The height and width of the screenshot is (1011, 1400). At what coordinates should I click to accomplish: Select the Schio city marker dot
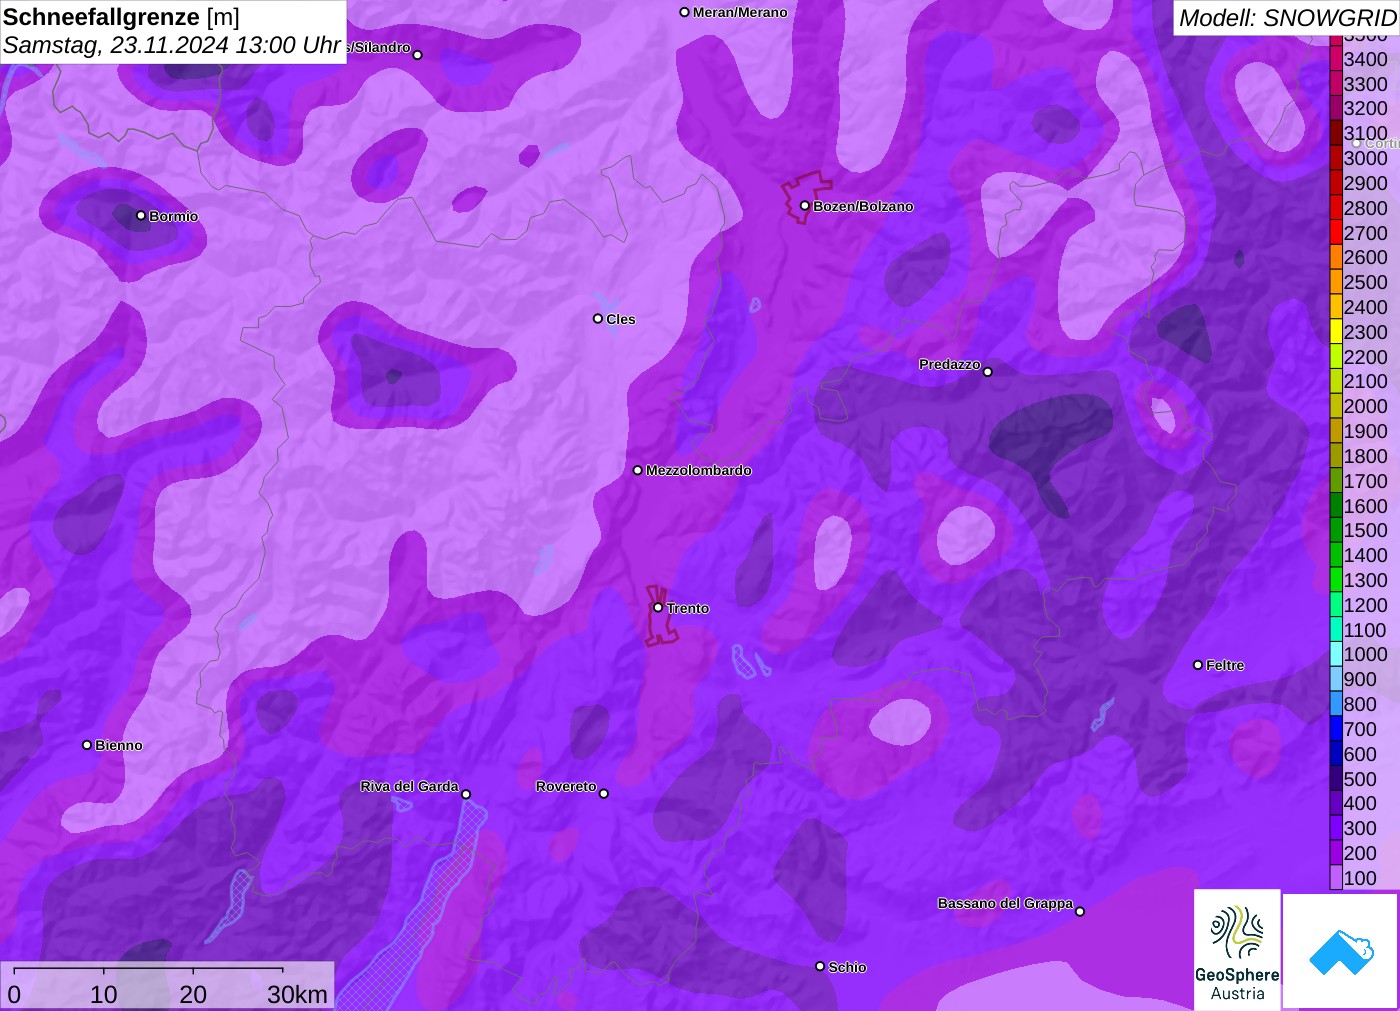click(820, 967)
